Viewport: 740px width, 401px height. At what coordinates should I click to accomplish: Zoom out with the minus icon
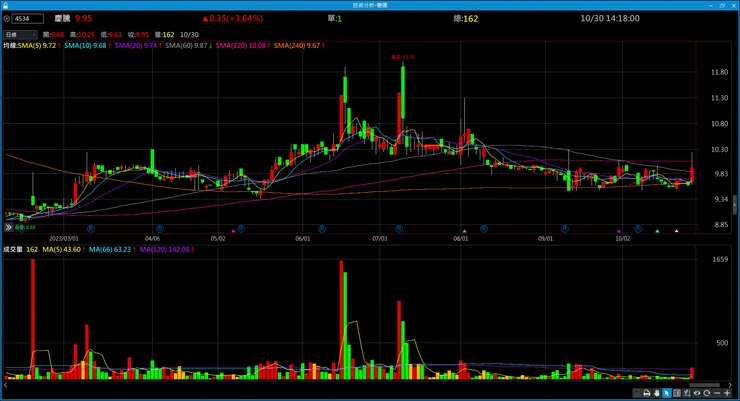point(717,393)
